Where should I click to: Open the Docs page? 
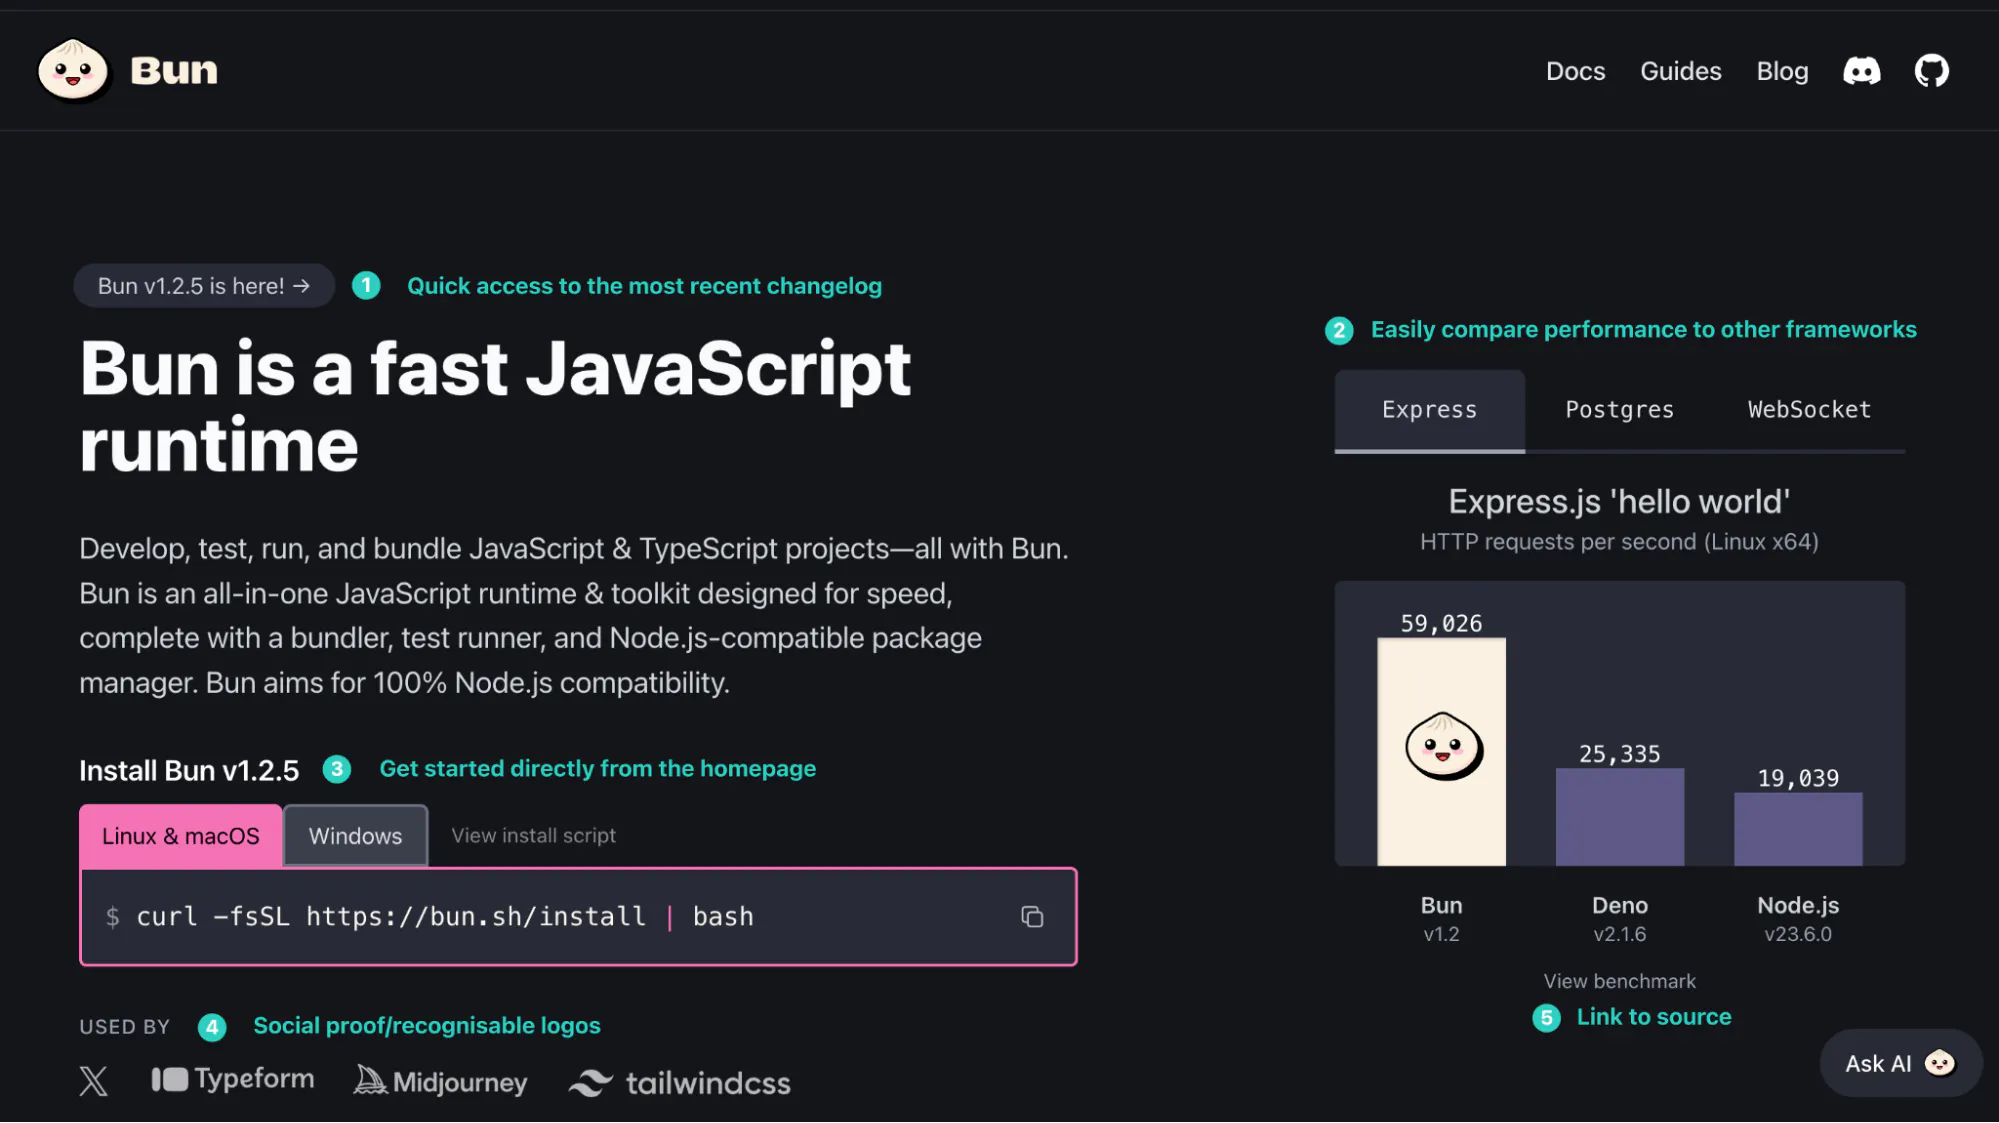1575,71
